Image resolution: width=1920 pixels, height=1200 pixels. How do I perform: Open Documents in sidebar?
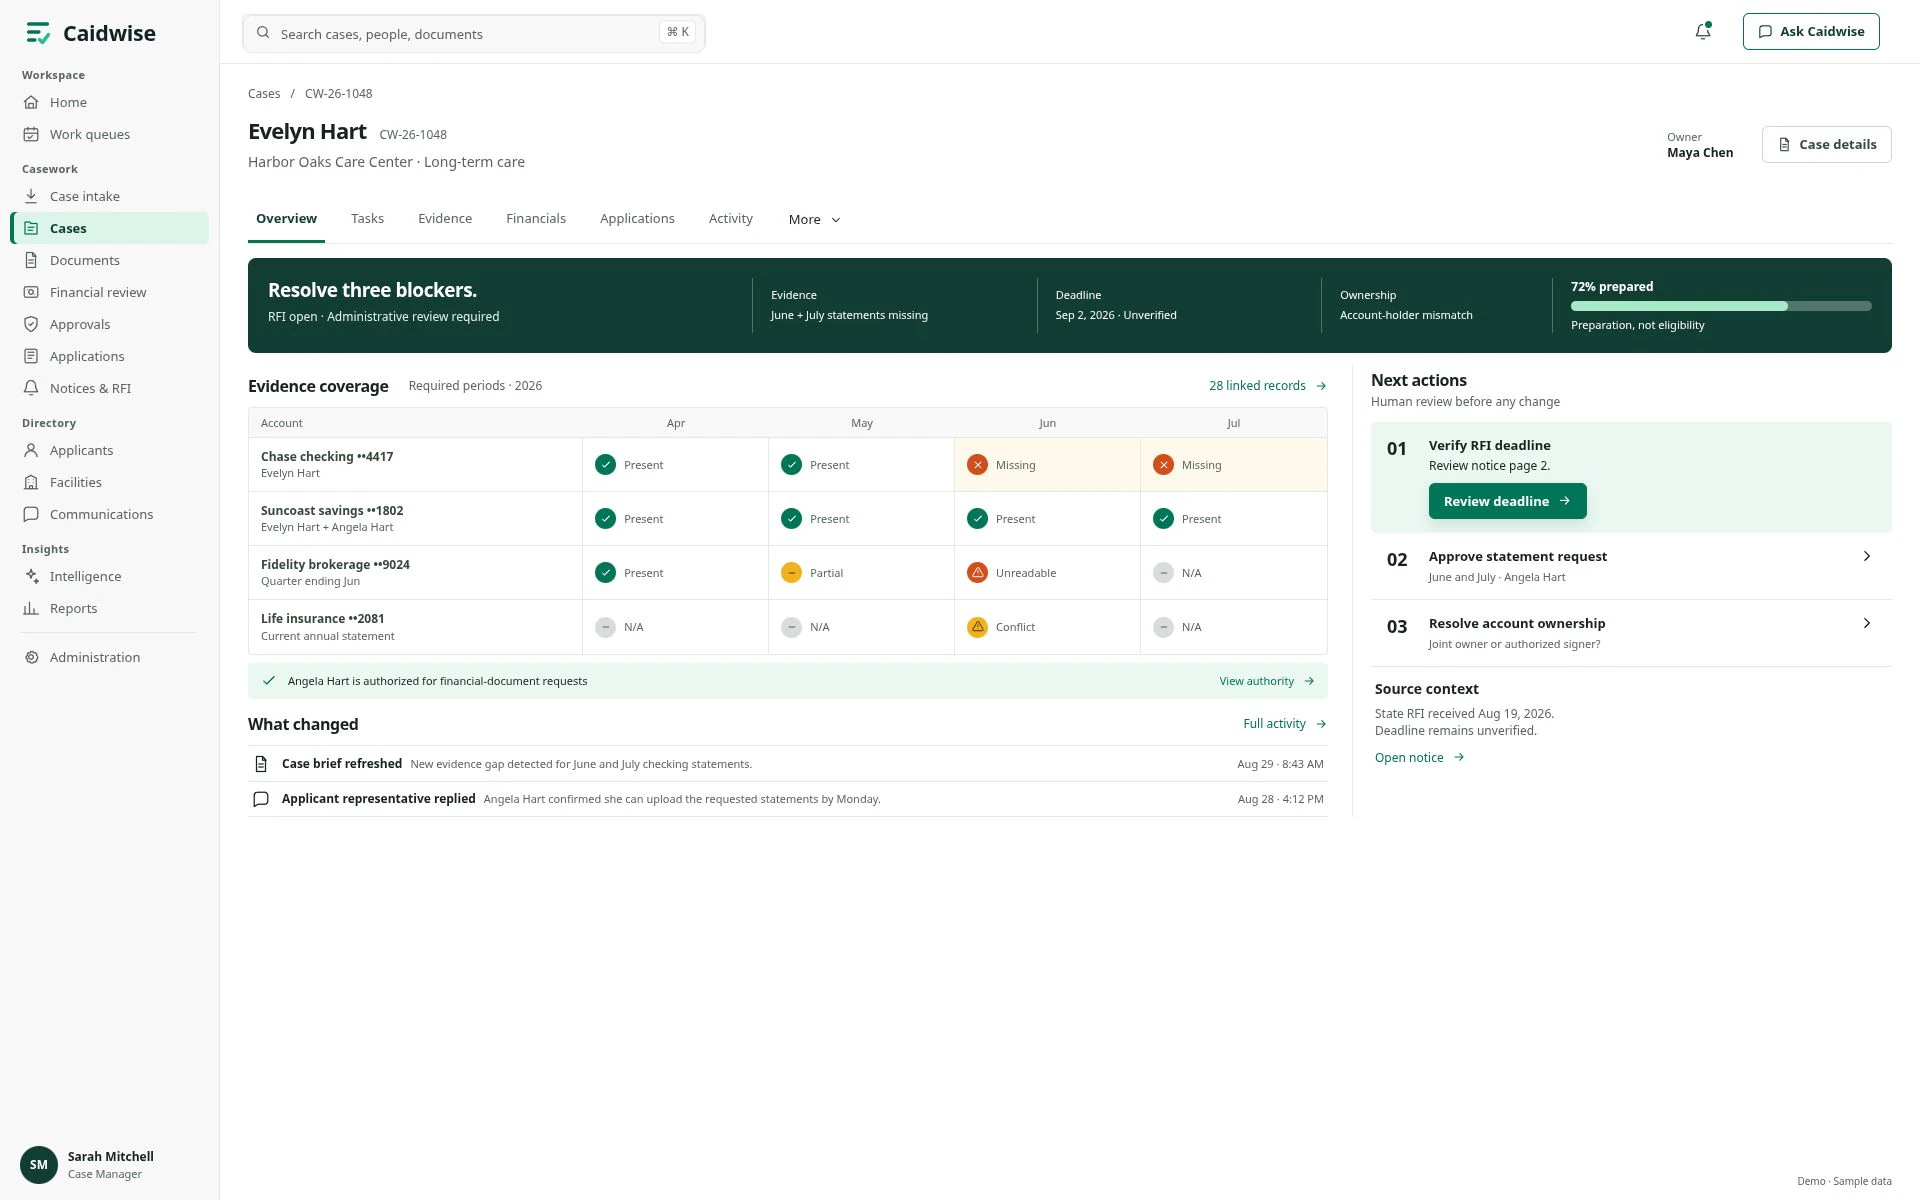pyautogui.click(x=110, y=260)
